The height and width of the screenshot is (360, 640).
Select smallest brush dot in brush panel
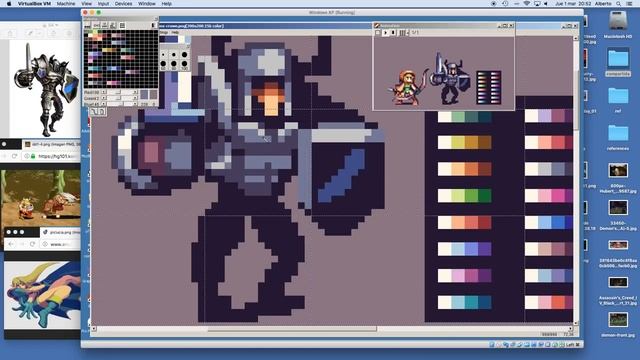click(163, 54)
